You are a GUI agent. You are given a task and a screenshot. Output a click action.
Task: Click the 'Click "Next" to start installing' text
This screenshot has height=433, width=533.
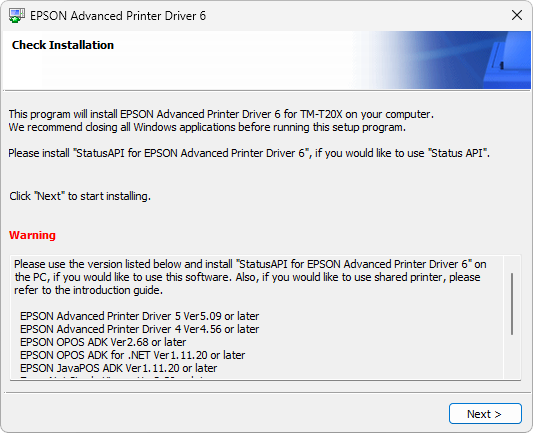point(80,196)
